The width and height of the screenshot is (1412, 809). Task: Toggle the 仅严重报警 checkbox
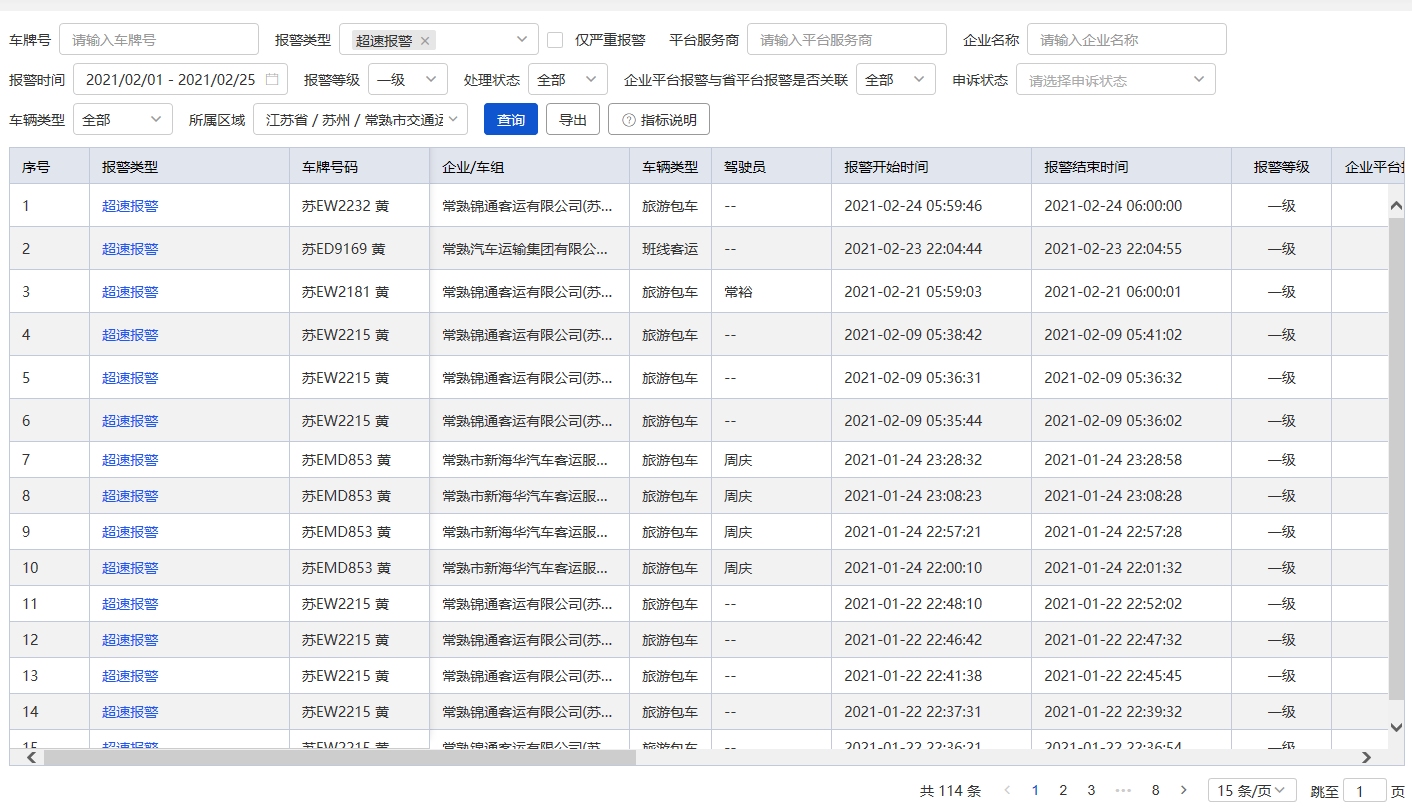[x=555, y=40]
